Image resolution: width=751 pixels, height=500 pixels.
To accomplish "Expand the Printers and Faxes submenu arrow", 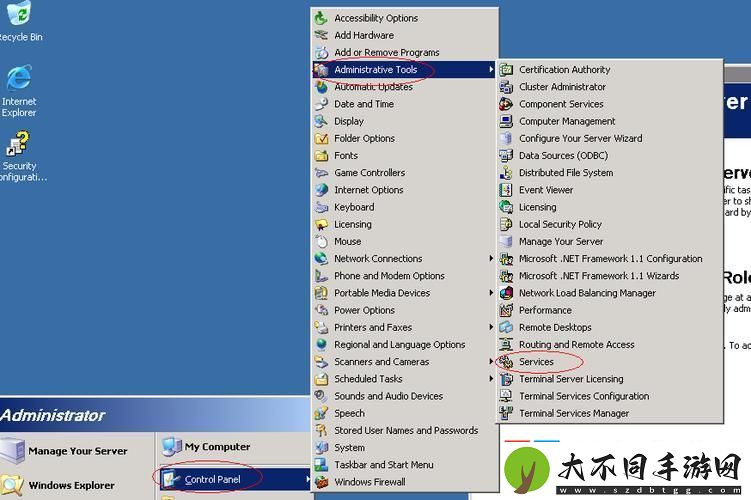I will tap(491, 327).
